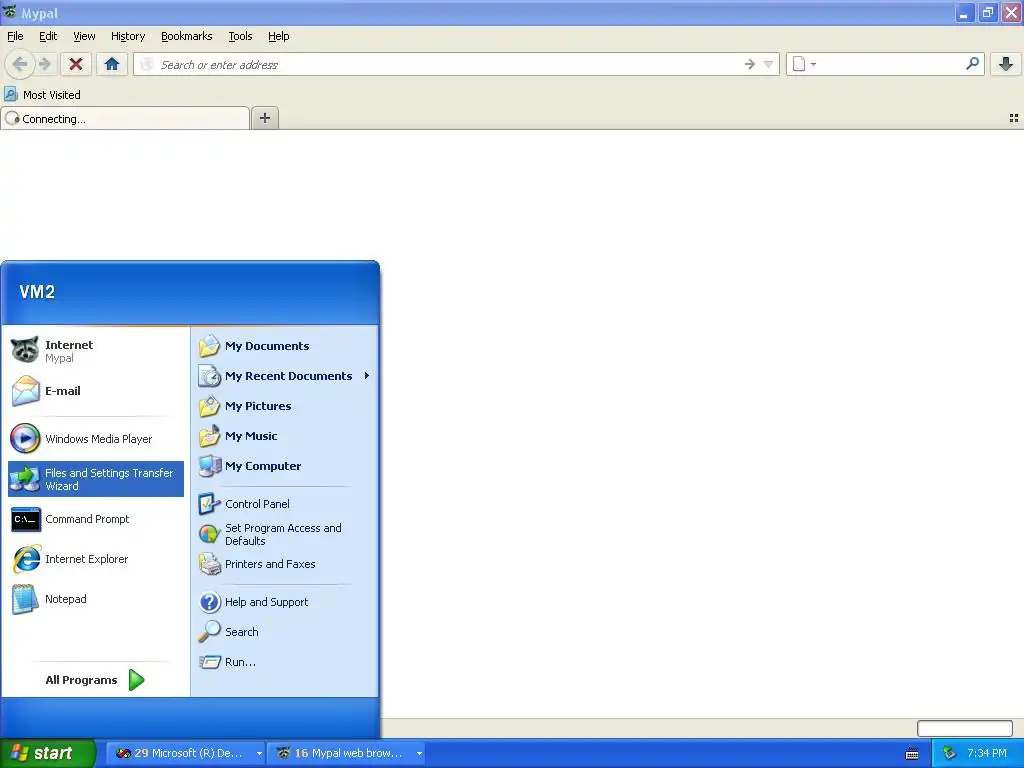Open the Most Visited bookmarks folder

[43, 95]
